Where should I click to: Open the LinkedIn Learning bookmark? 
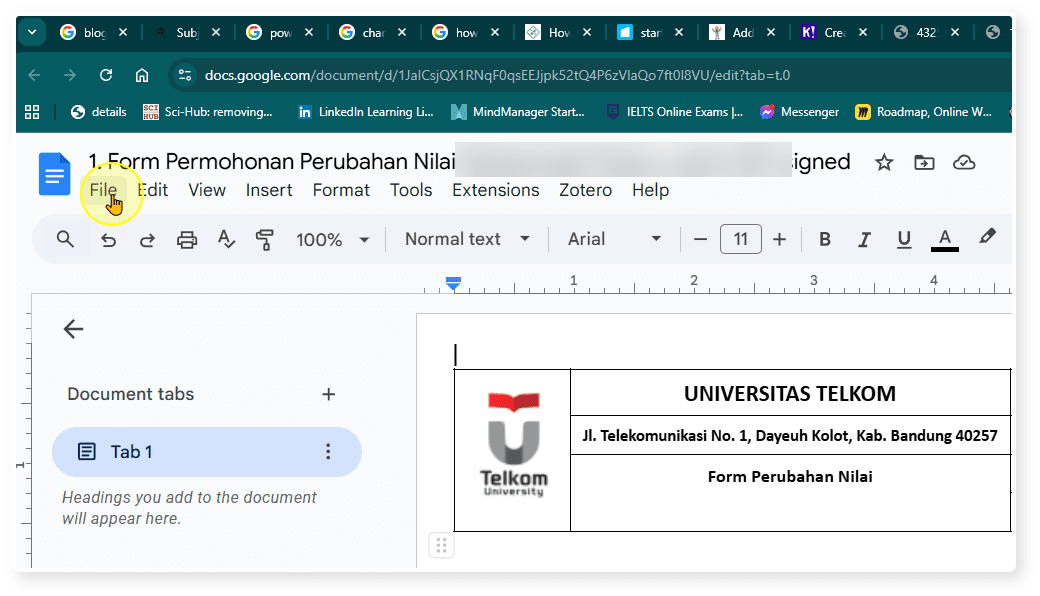coord(365,112)
